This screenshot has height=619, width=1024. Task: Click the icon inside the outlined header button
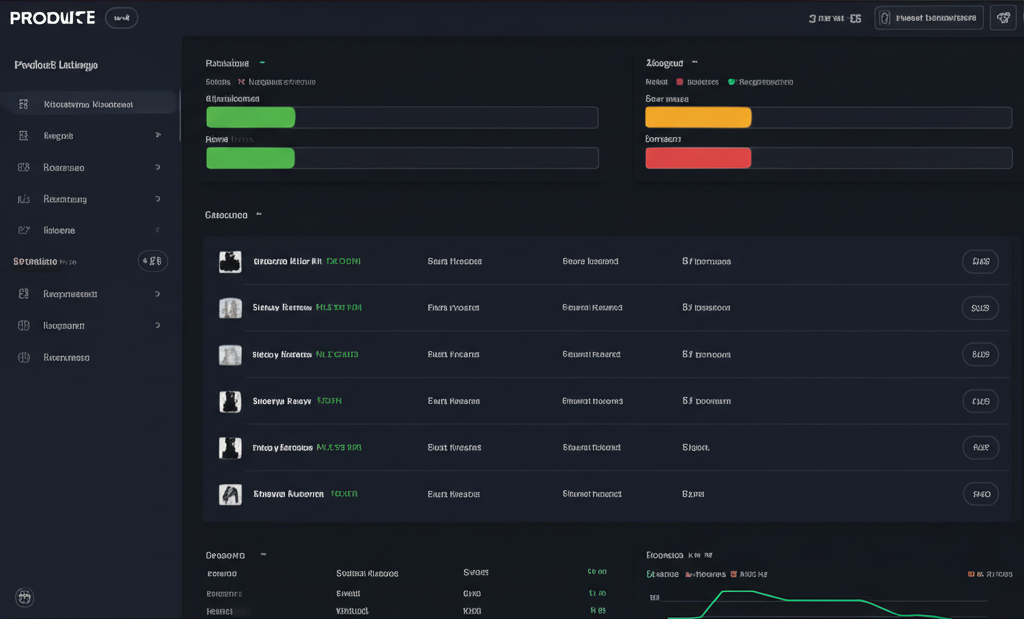click(885, 18)
